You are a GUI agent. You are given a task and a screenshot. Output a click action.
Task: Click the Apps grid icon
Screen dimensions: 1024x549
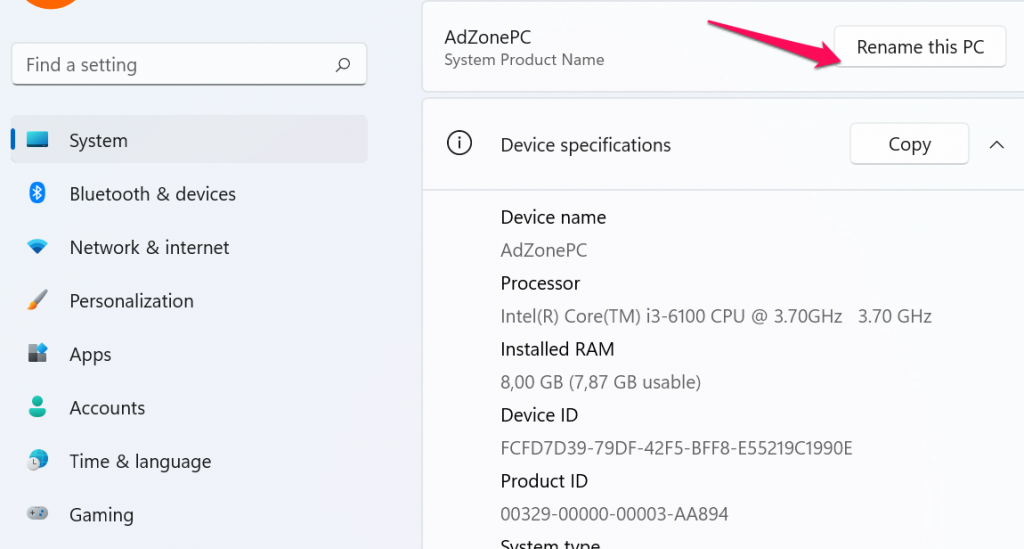37,353
